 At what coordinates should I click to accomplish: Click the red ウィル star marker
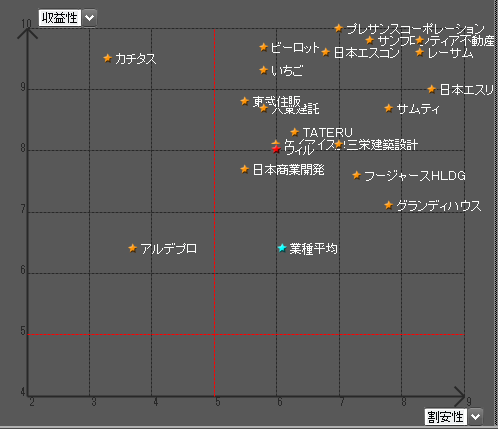[x=276, y=149]
